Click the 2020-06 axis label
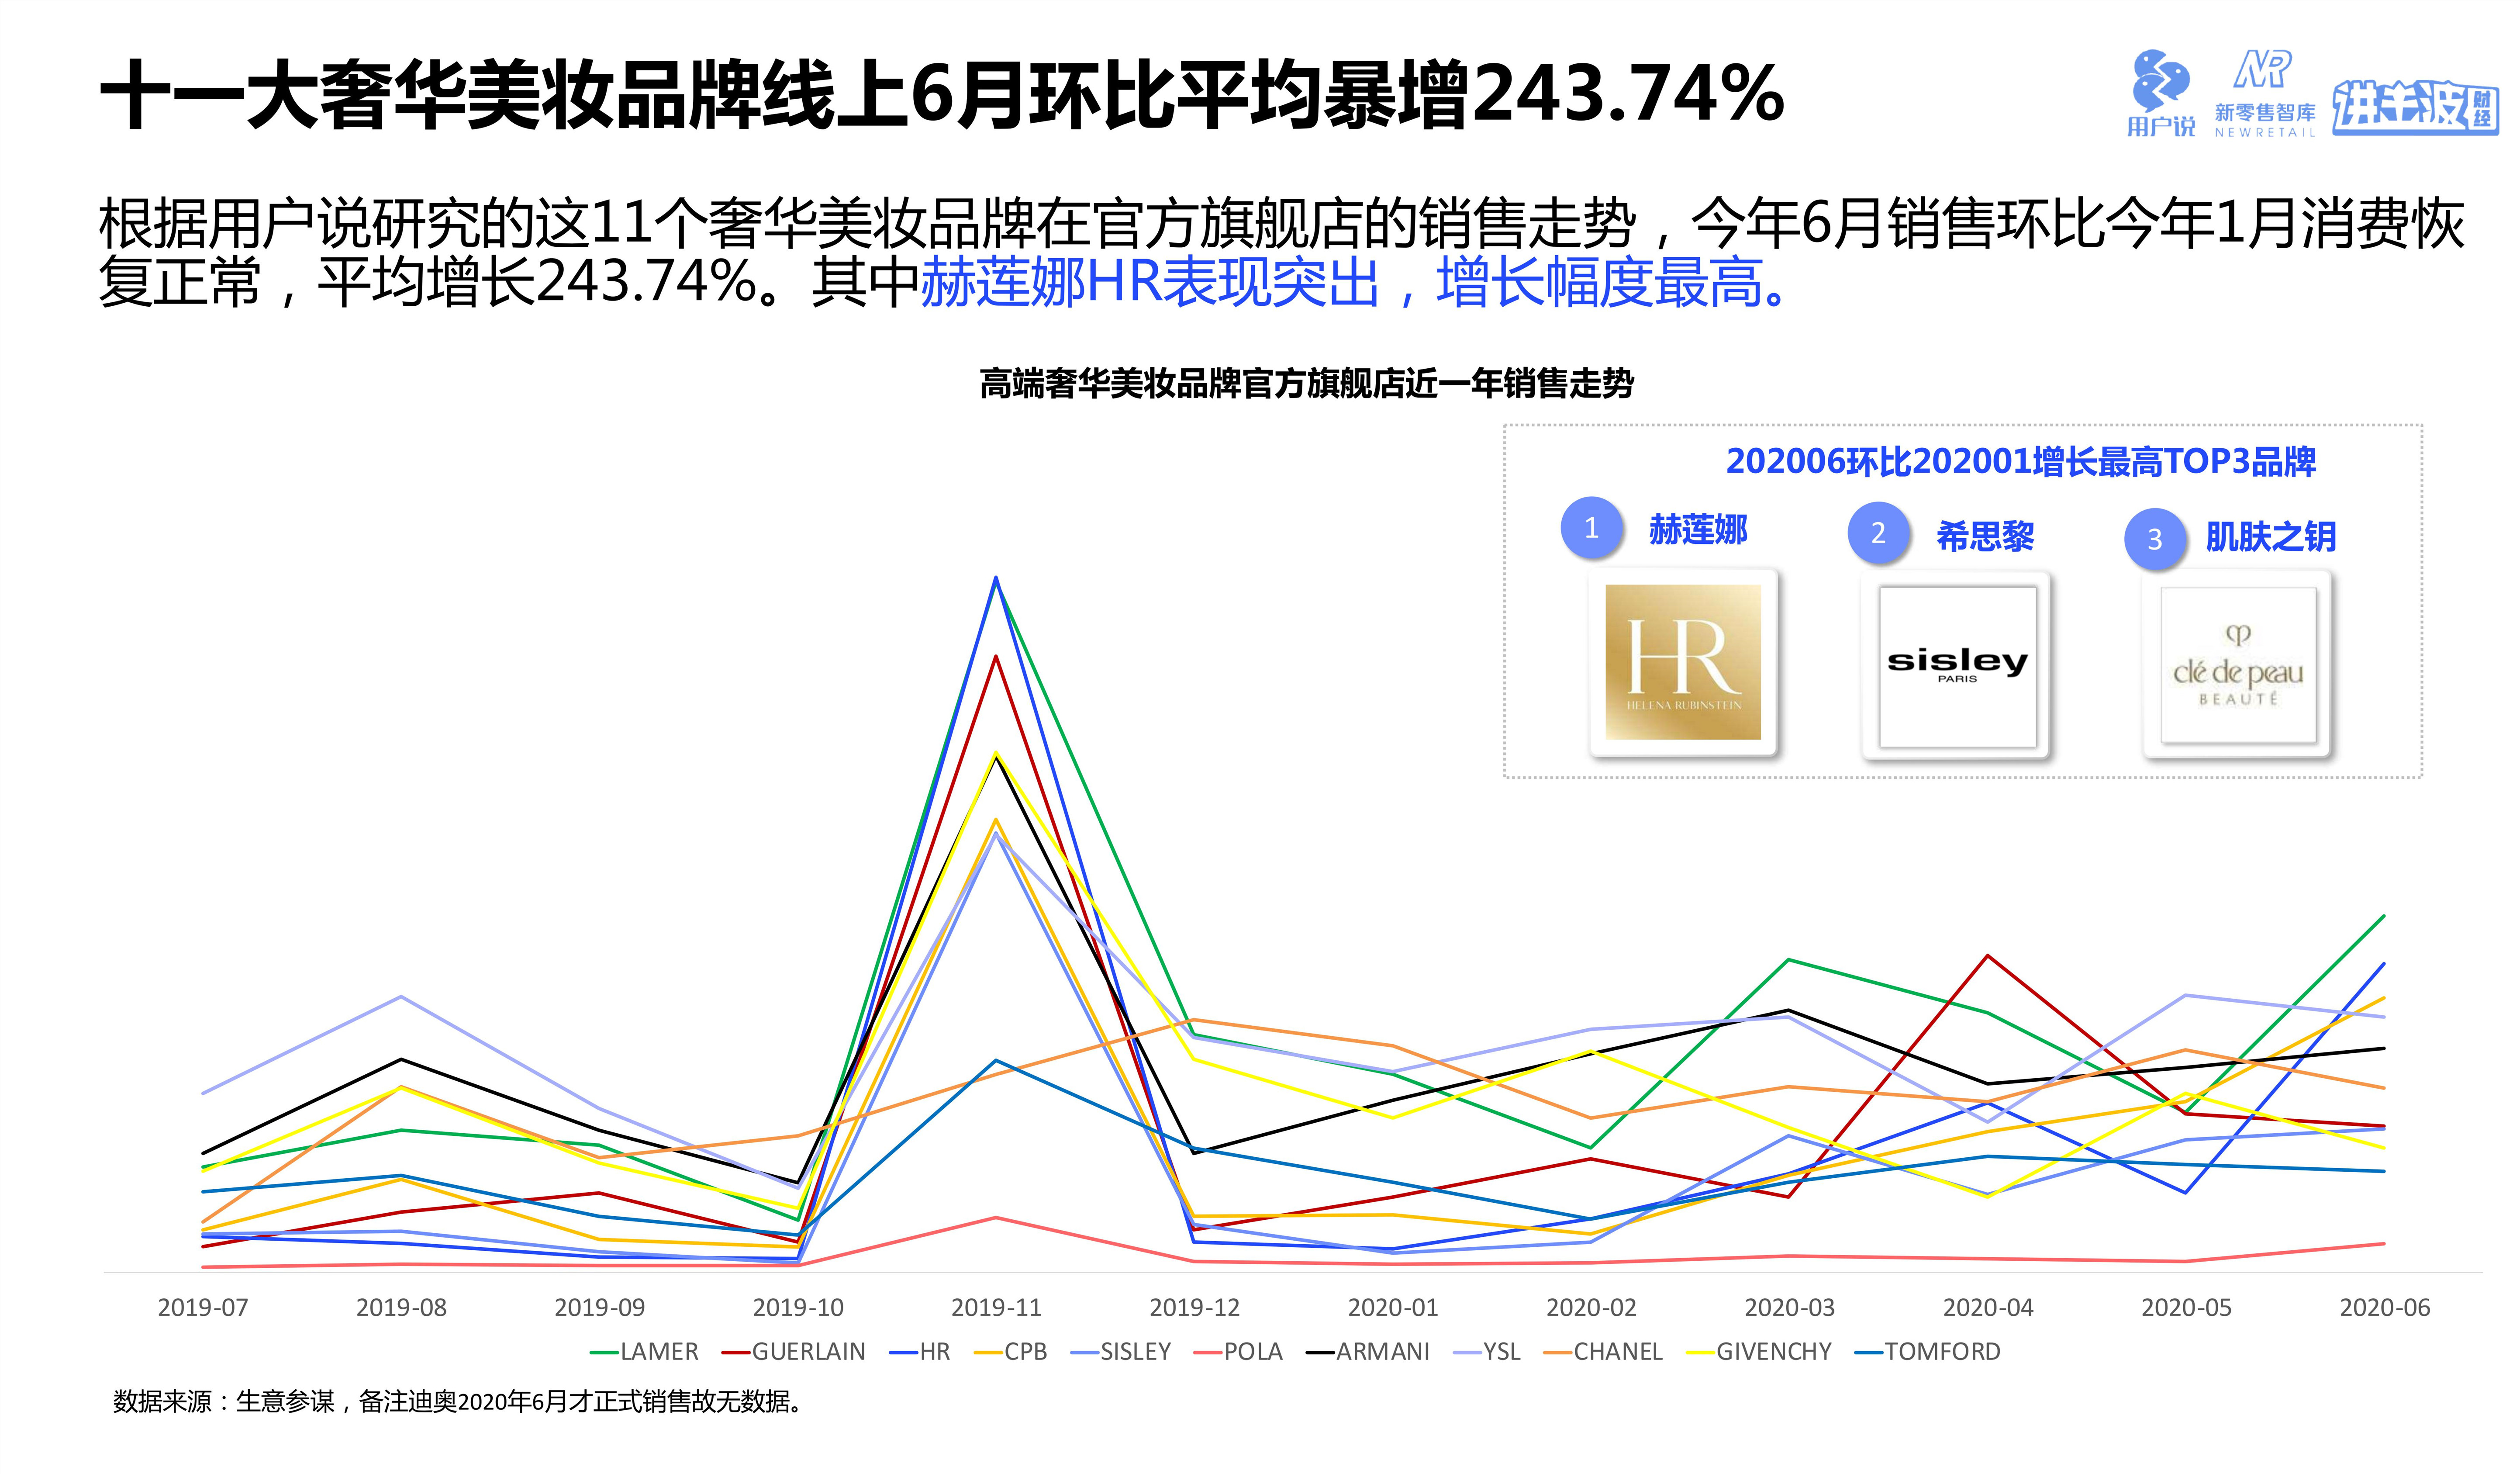Image resolution: width=2520 pixels, height=1474 pixels. pos(2385,1307)
